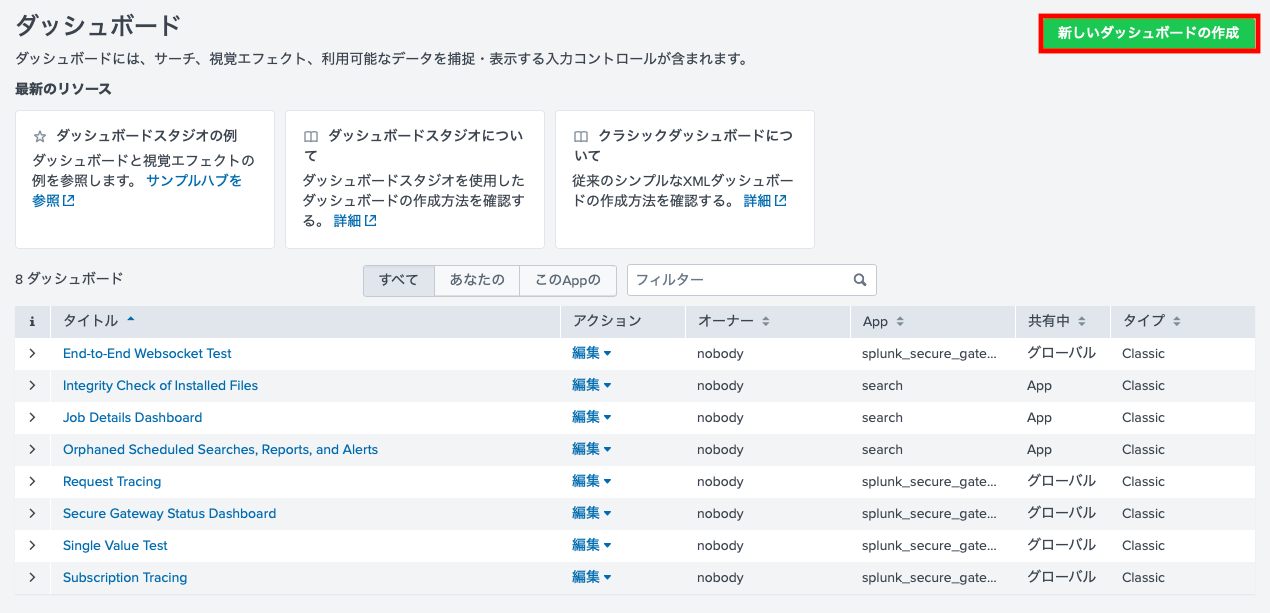Screen dimensions: 1270x613
Task: Switch to the このAppの tab
Action: (568, 280)
